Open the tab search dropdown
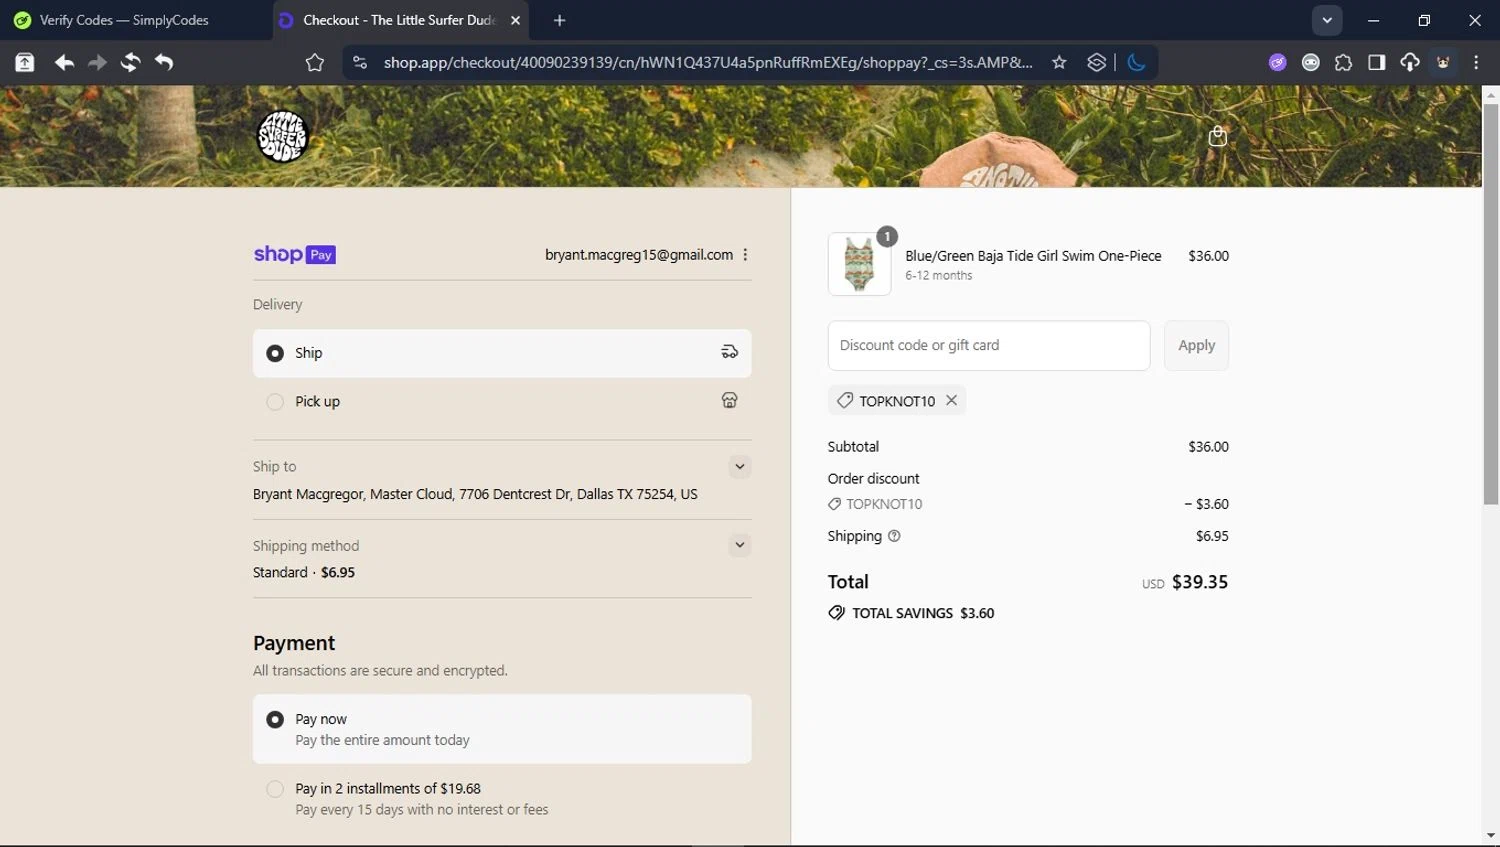 [x=1327, y=20]
